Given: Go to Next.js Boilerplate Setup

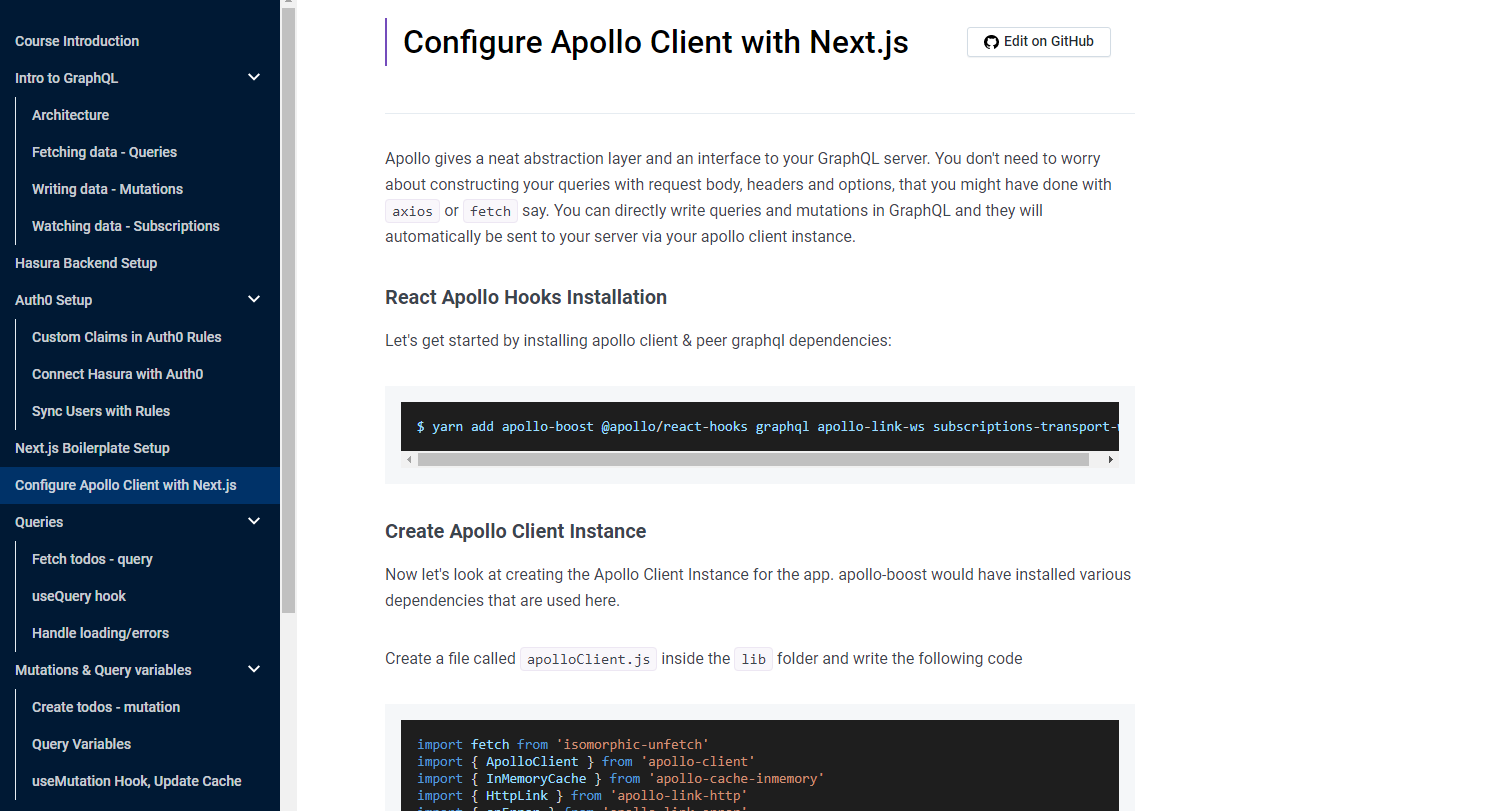Looking at the screenshot, I should pyautogui.click(x=92, y=448).
